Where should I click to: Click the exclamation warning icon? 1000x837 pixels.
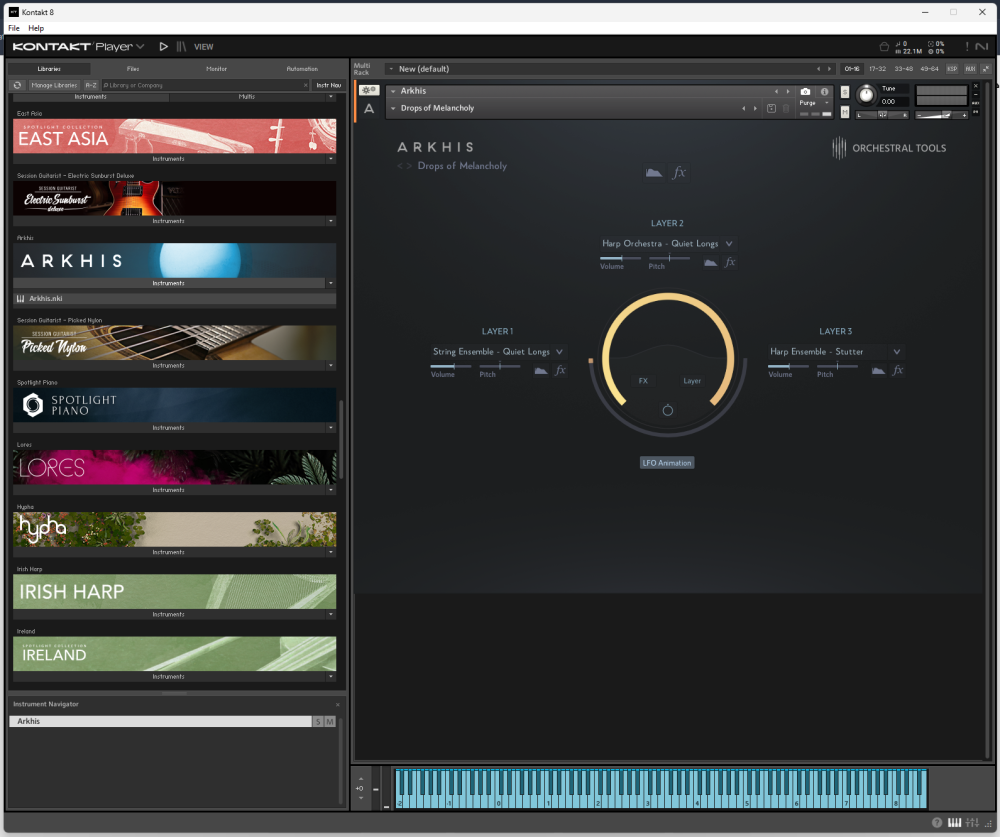click(967, 47)
